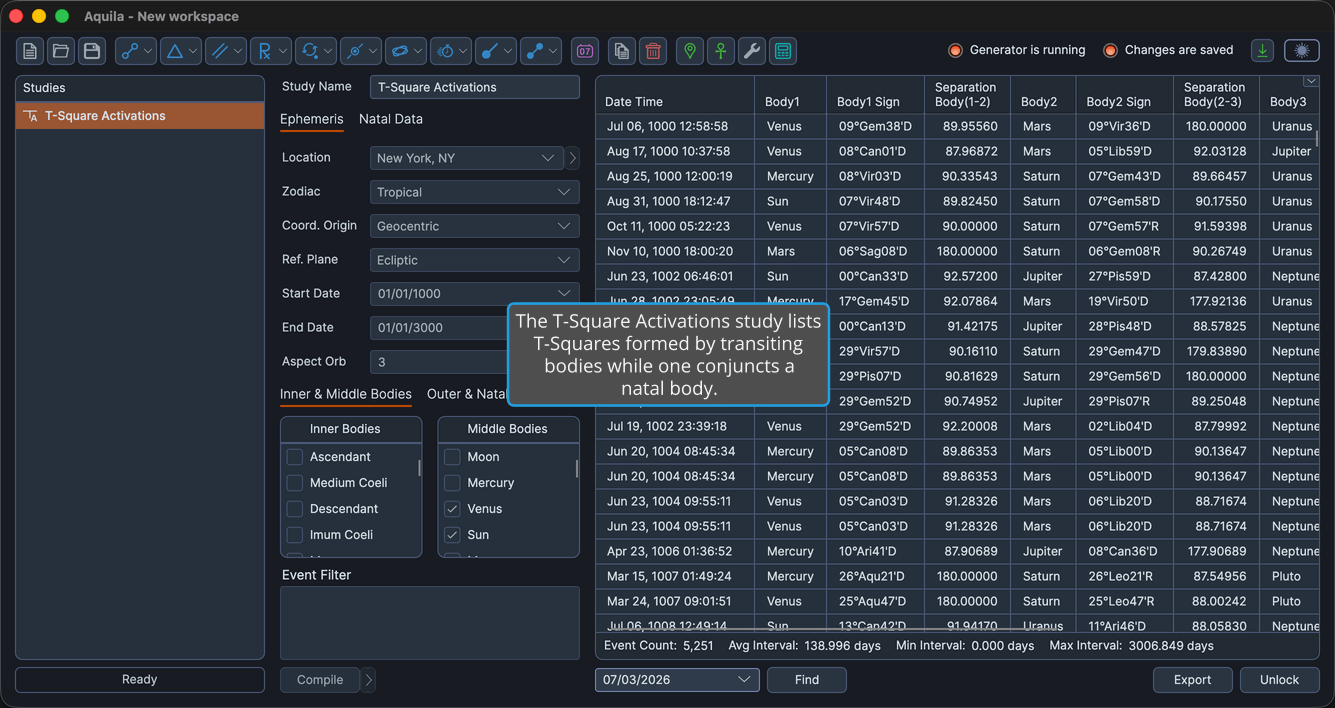Enable the Mercury checkbox in Middle Bodies
The height and width of the screenshot is (708, 1335).
tap(452, 483)
